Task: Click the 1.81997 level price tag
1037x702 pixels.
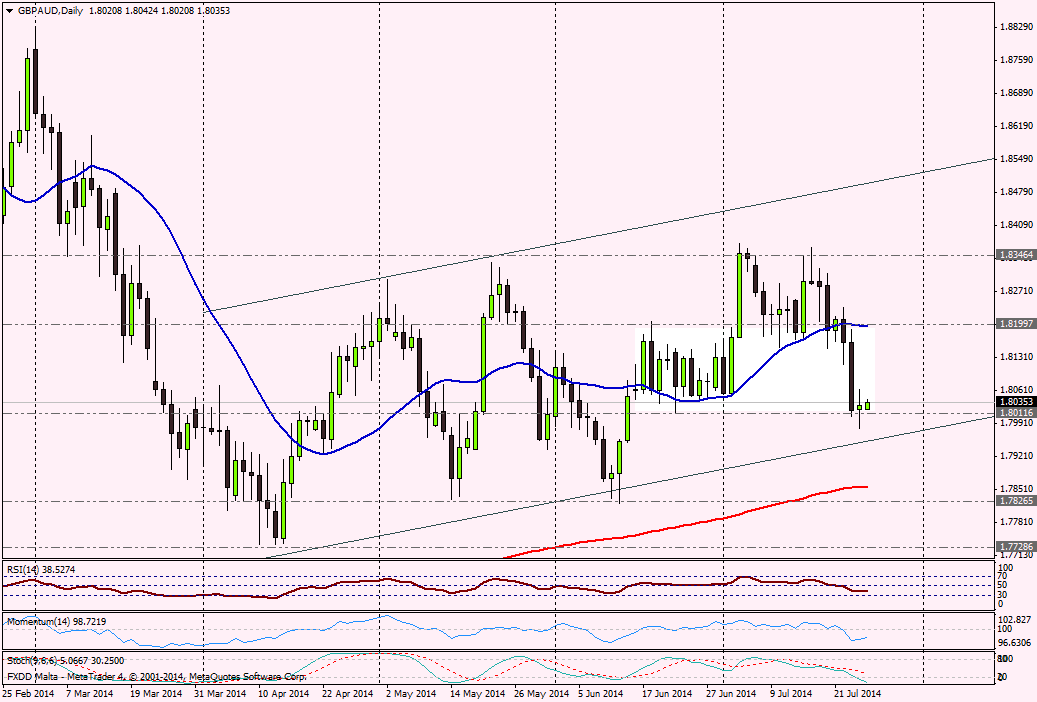Action: tap(1015, 324)
